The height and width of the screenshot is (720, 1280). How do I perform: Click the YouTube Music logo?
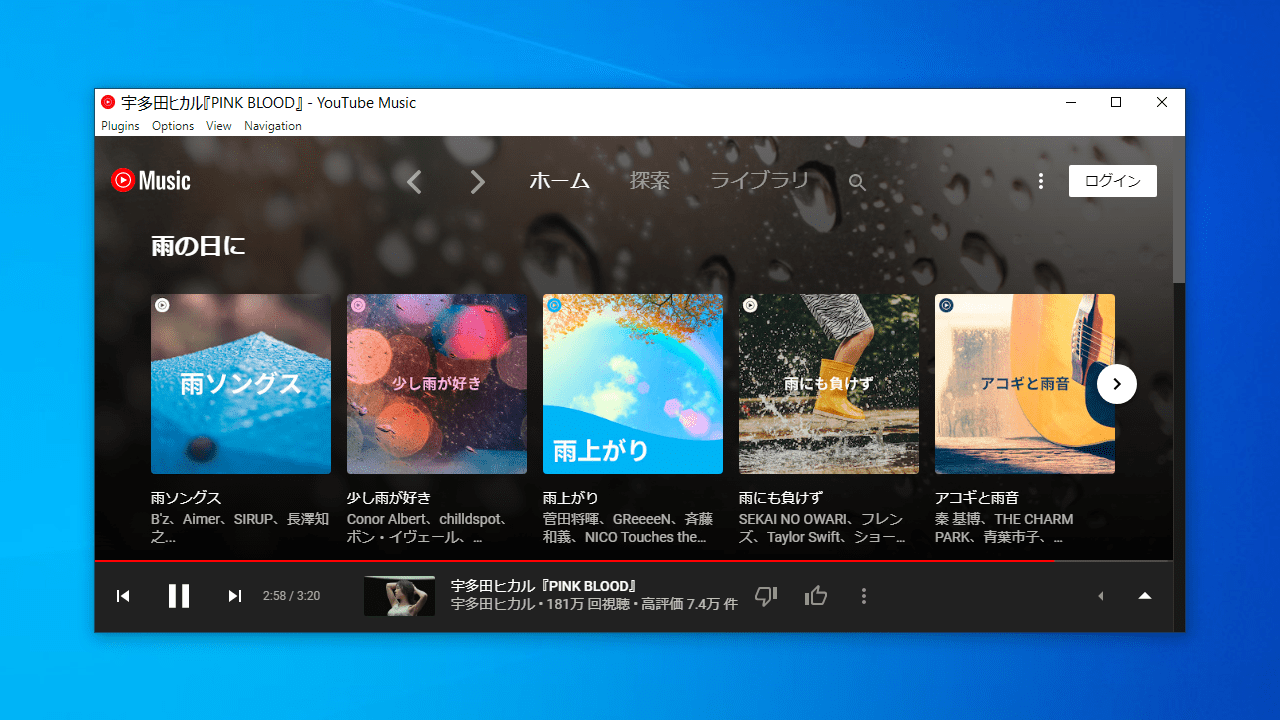151,181
